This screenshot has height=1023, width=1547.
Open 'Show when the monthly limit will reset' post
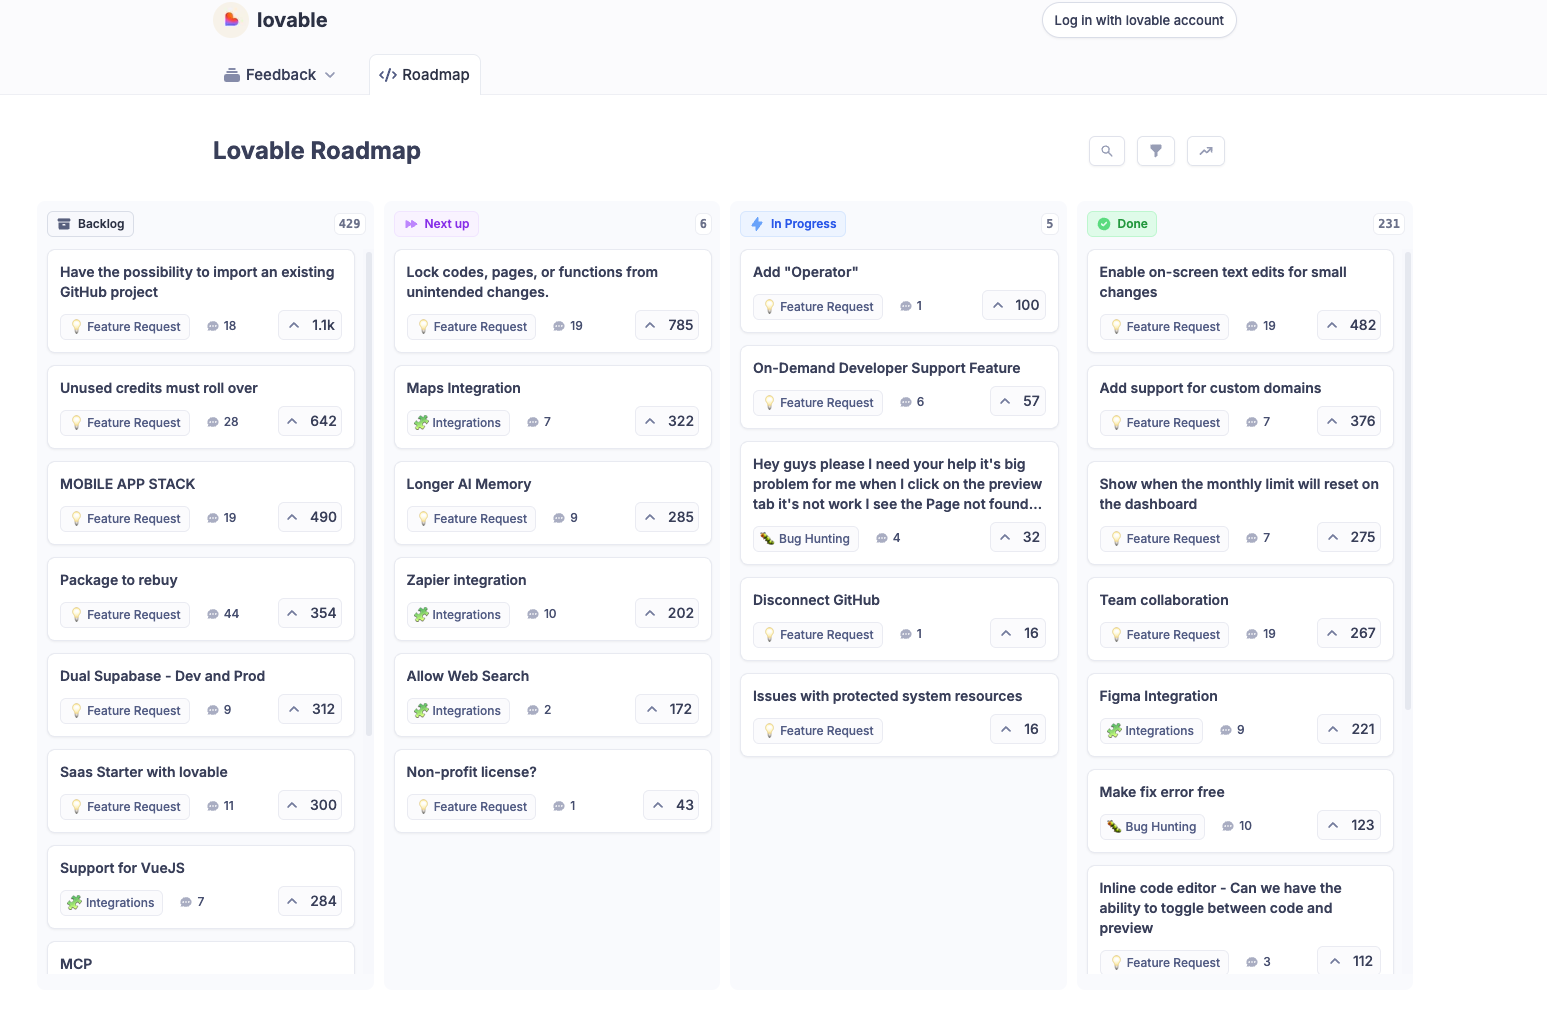click(1239, 494)
